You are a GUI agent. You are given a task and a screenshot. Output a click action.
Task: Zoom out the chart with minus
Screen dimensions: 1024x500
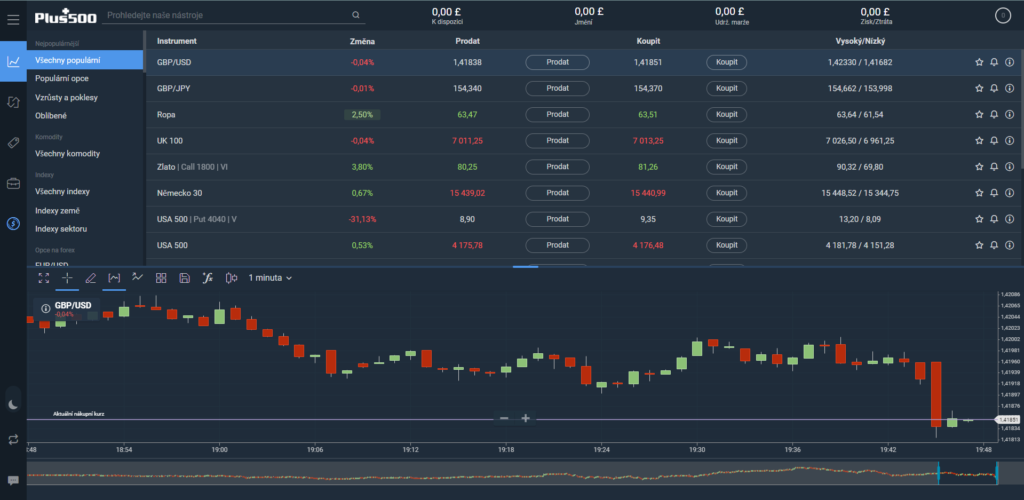pos(504,418)
